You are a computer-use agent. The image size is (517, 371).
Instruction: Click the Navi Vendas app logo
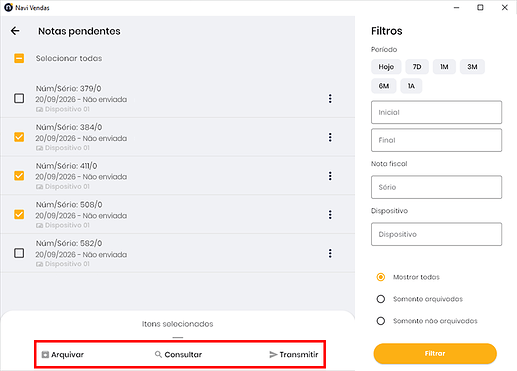8,7
